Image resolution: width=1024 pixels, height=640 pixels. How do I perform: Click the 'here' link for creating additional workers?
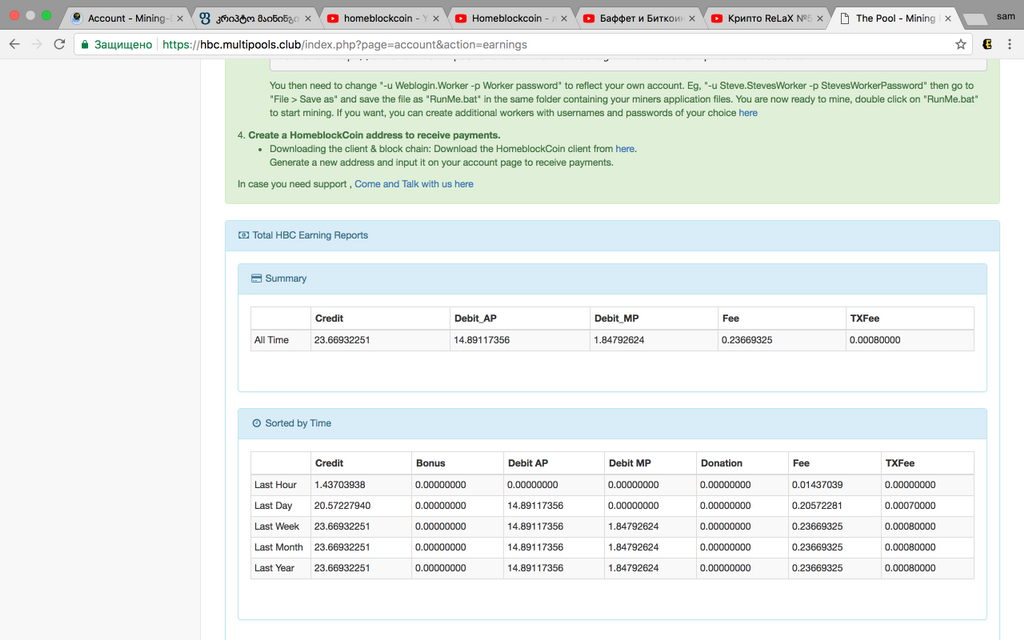coord(748,113)
